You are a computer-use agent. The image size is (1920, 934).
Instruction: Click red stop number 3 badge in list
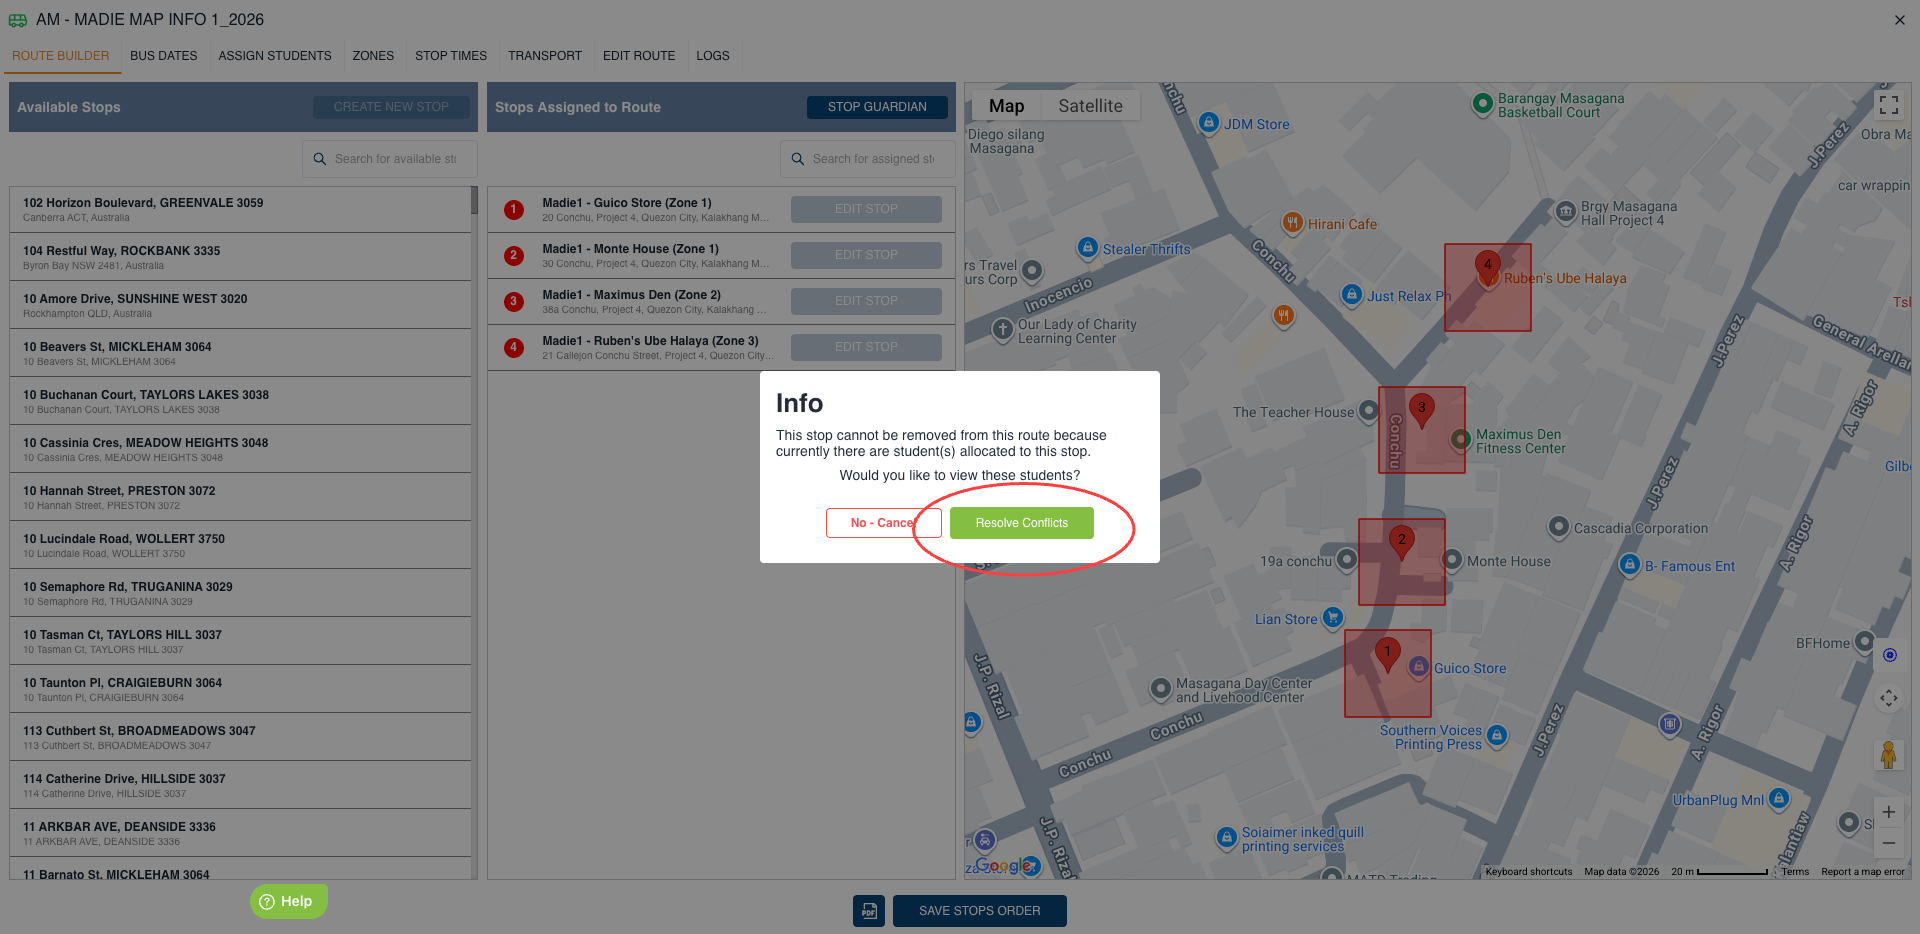click(x=514, y=302)
